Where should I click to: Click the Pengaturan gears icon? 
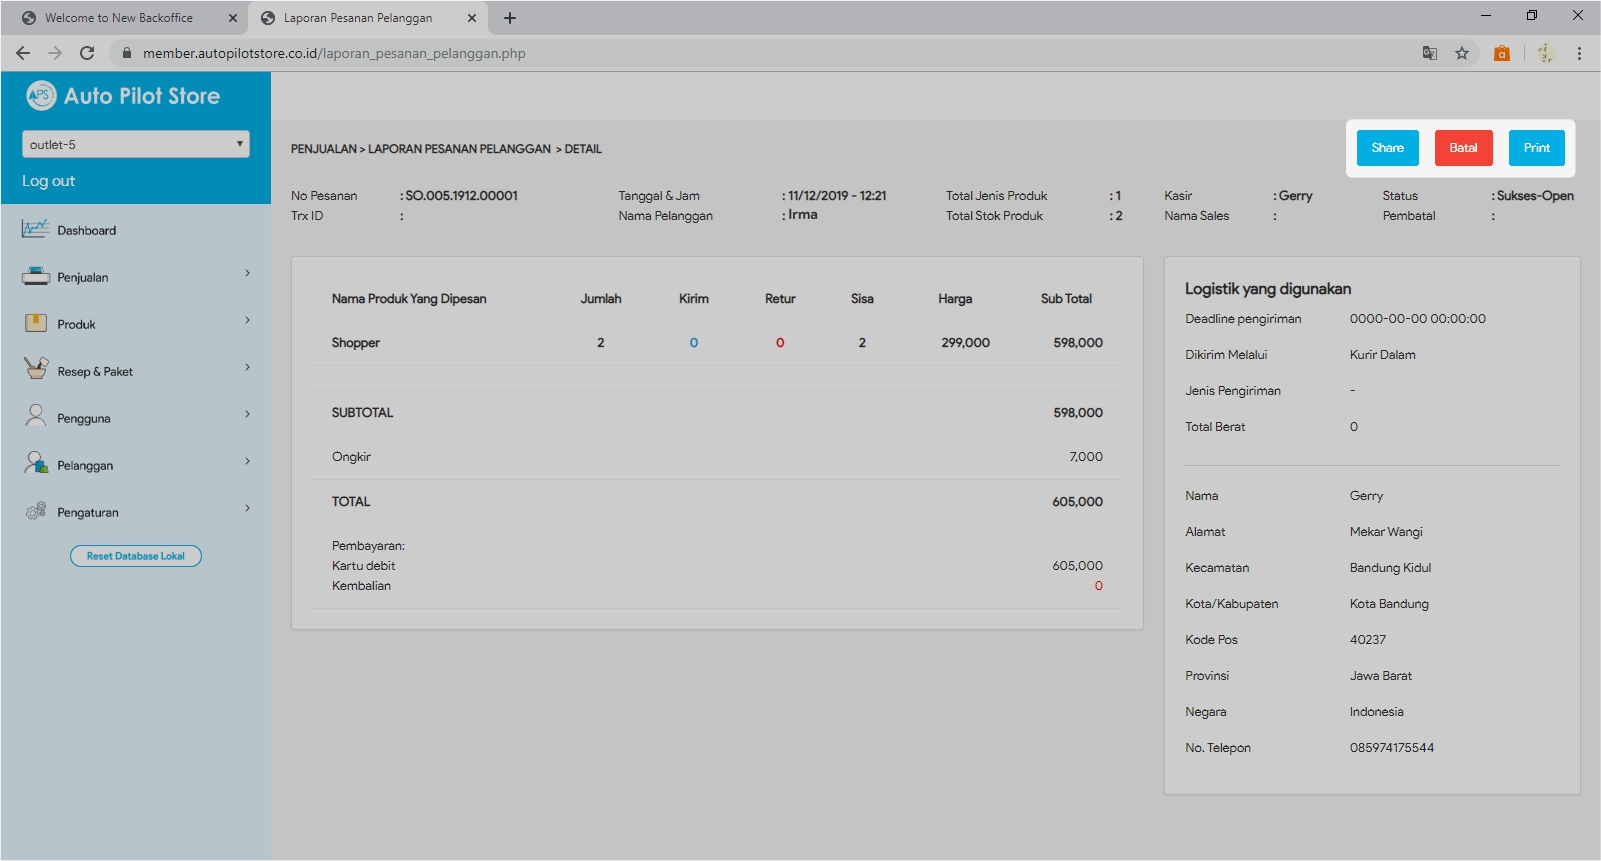click(35, 511)
